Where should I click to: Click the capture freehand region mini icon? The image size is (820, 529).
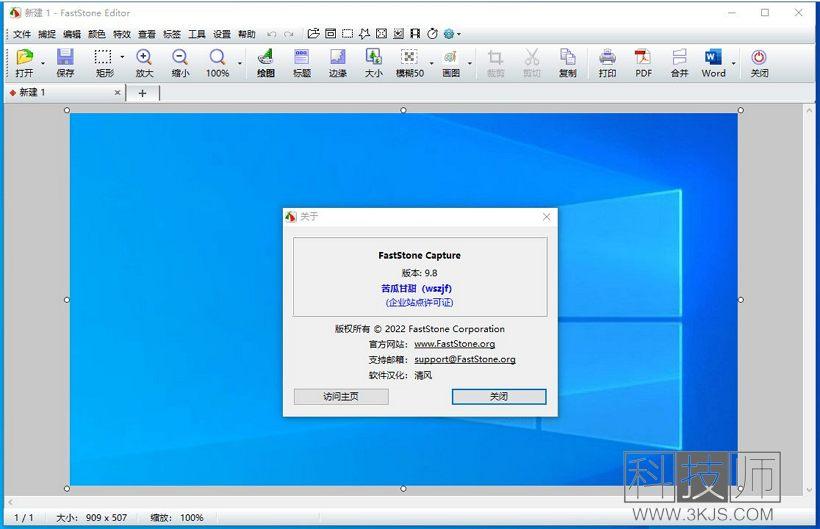tap(365, 33)
